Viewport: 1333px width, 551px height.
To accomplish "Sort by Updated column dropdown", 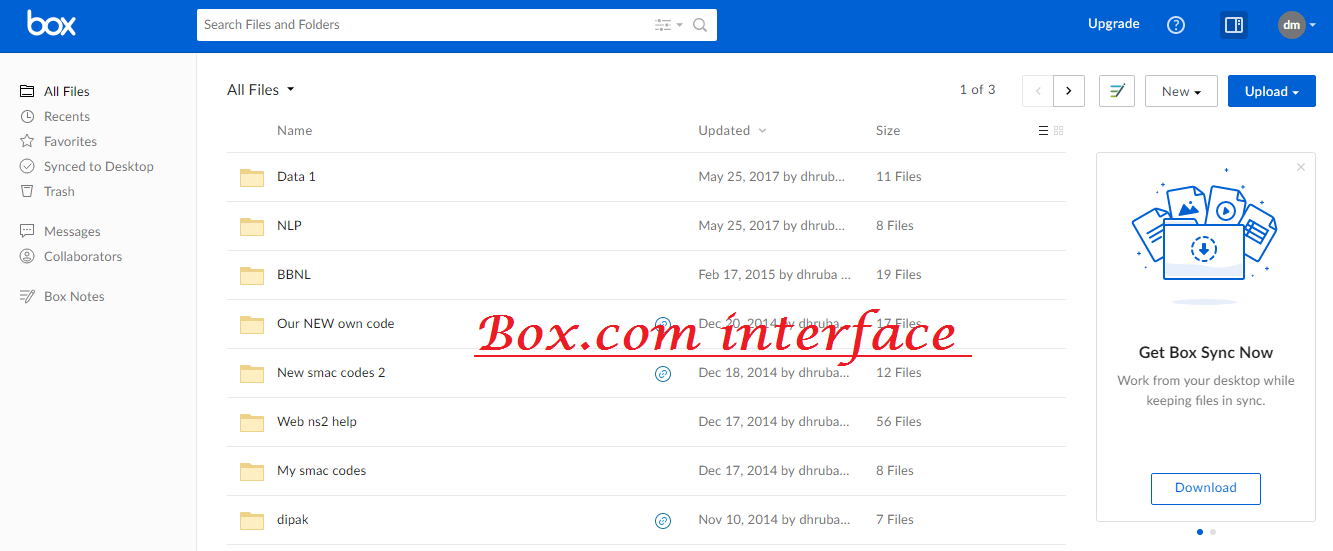I will pyautogui.click(x=733, y=130).
